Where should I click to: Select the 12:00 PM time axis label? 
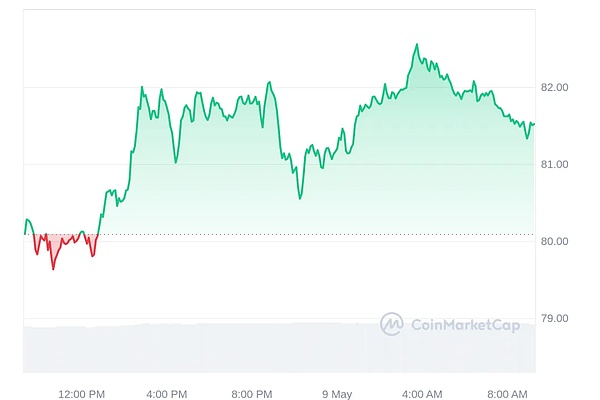(x=81, y=392)
